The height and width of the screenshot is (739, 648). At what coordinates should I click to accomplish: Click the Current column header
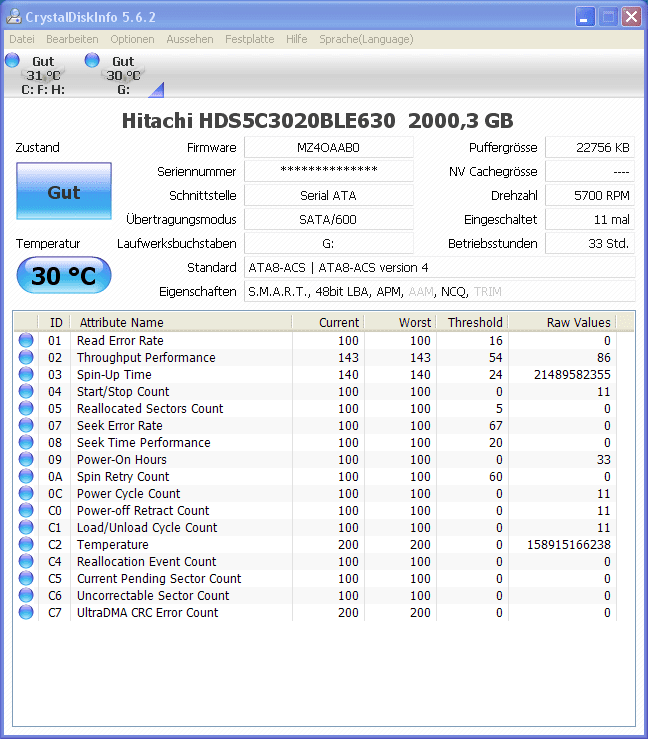click(x=328, y=322)
